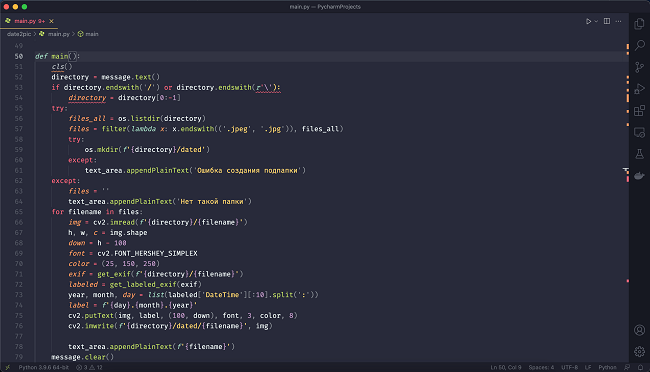This screenshot has height=372, width=650.
Task: Choose the Python 3.9.6 64-bit interpreter
Action: tap(44, 367)
